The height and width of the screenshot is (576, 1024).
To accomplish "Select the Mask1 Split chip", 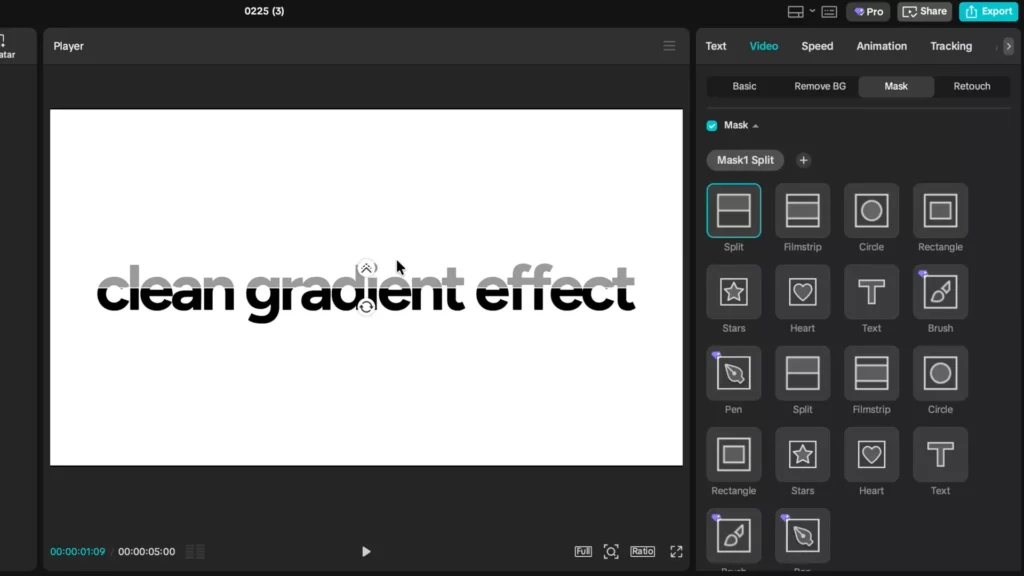I will [x=745, y=160].
